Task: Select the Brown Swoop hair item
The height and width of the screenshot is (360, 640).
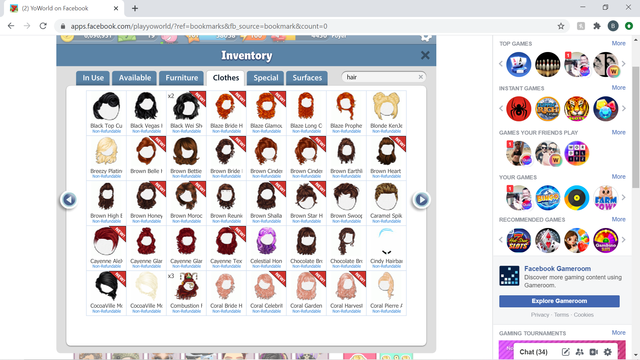Action: coord(347,202)
